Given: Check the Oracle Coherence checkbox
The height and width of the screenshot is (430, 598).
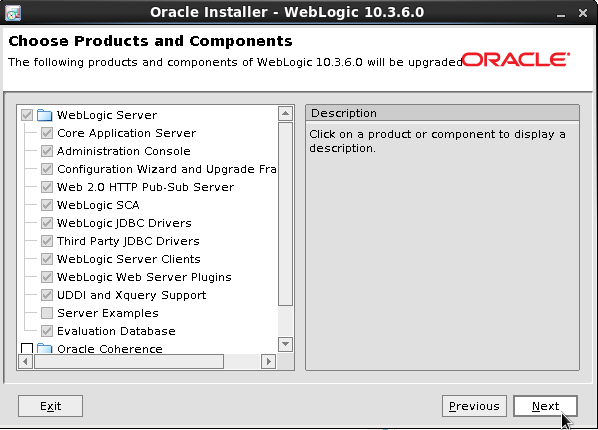Looking at the screenshot, I should [27, 349].
